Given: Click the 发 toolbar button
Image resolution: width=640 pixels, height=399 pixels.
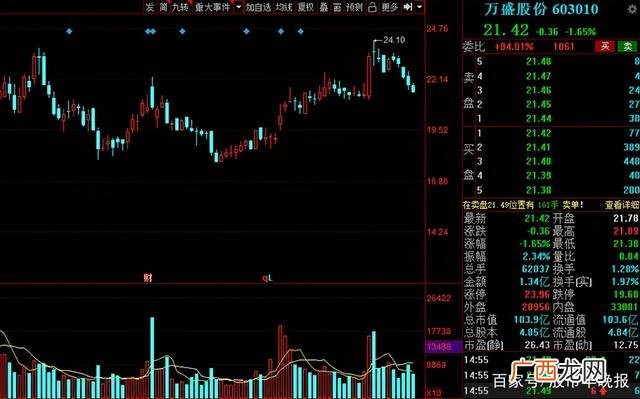Looking at the screenshot, I should [x=150, y=7].
